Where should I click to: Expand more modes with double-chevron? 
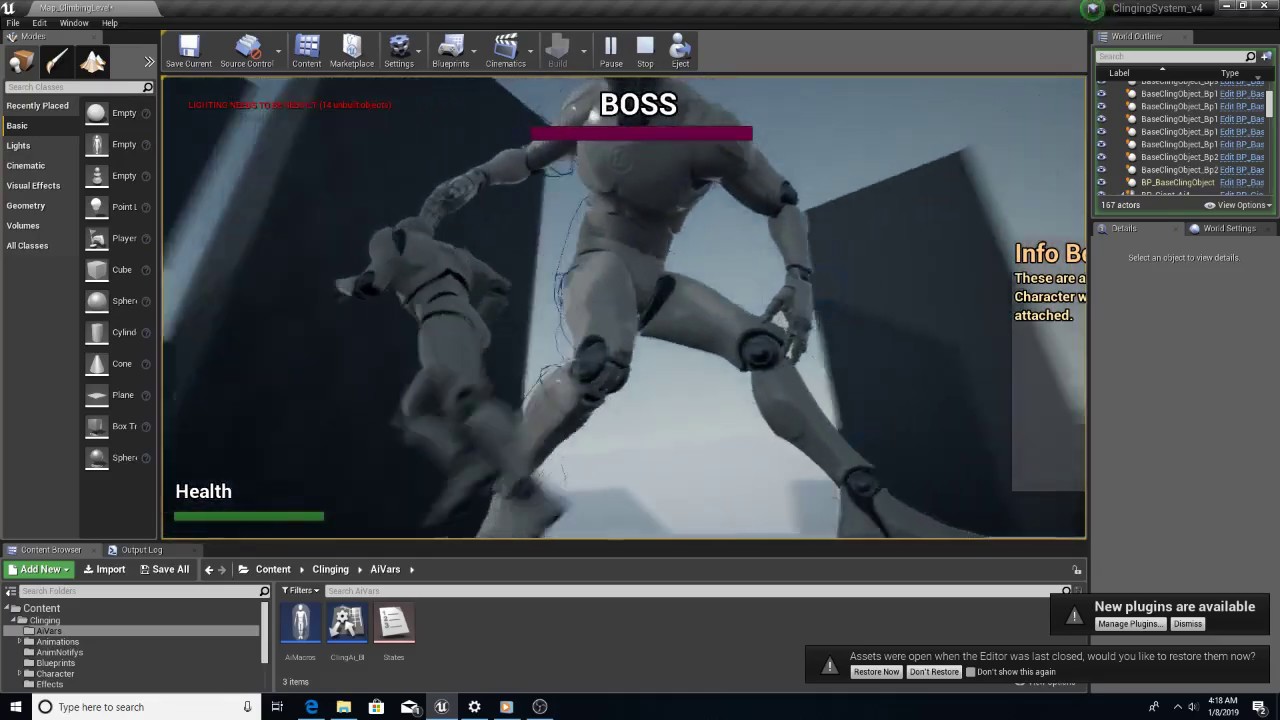(x=149, y=62)
